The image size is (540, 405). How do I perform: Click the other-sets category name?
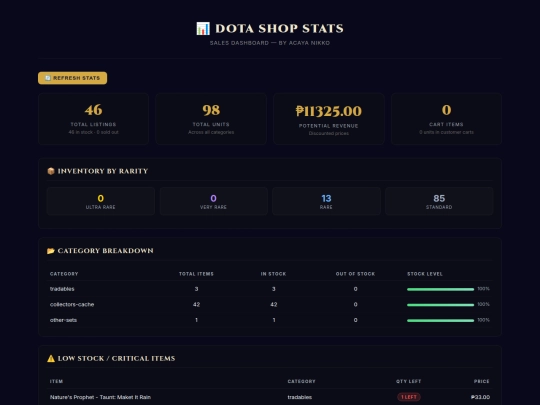[63, 320]
